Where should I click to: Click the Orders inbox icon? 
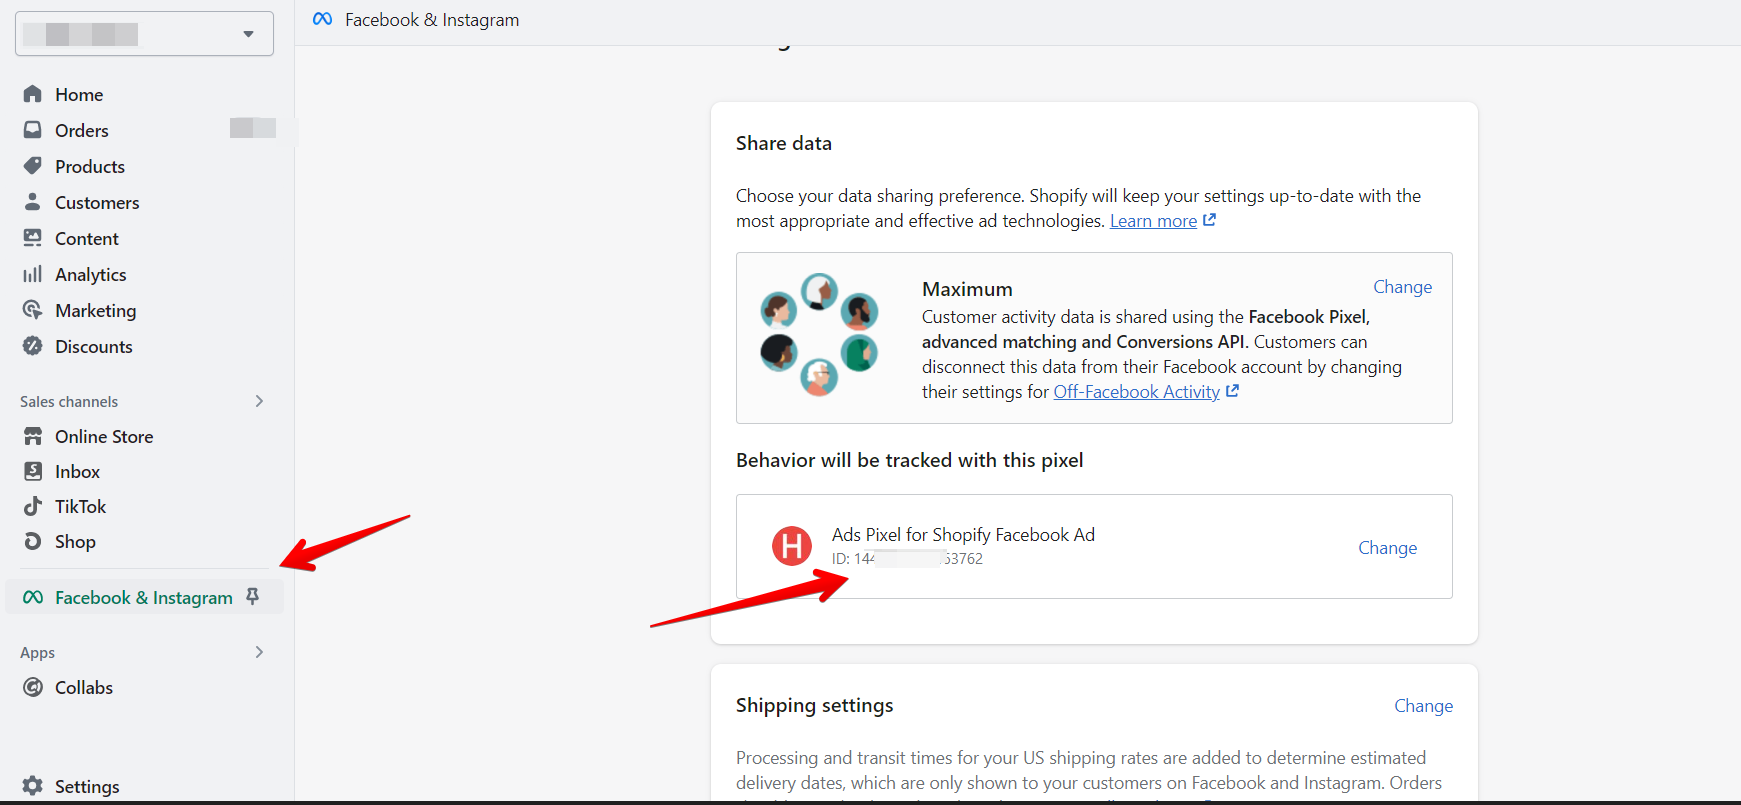(x=33, y=130)
